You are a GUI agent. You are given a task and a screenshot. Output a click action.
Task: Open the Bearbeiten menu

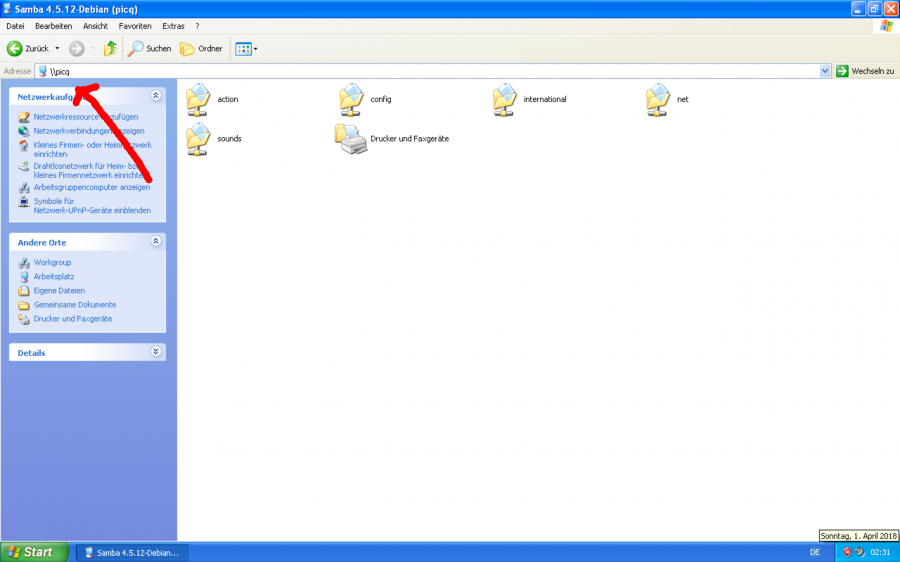coord(53,25)
